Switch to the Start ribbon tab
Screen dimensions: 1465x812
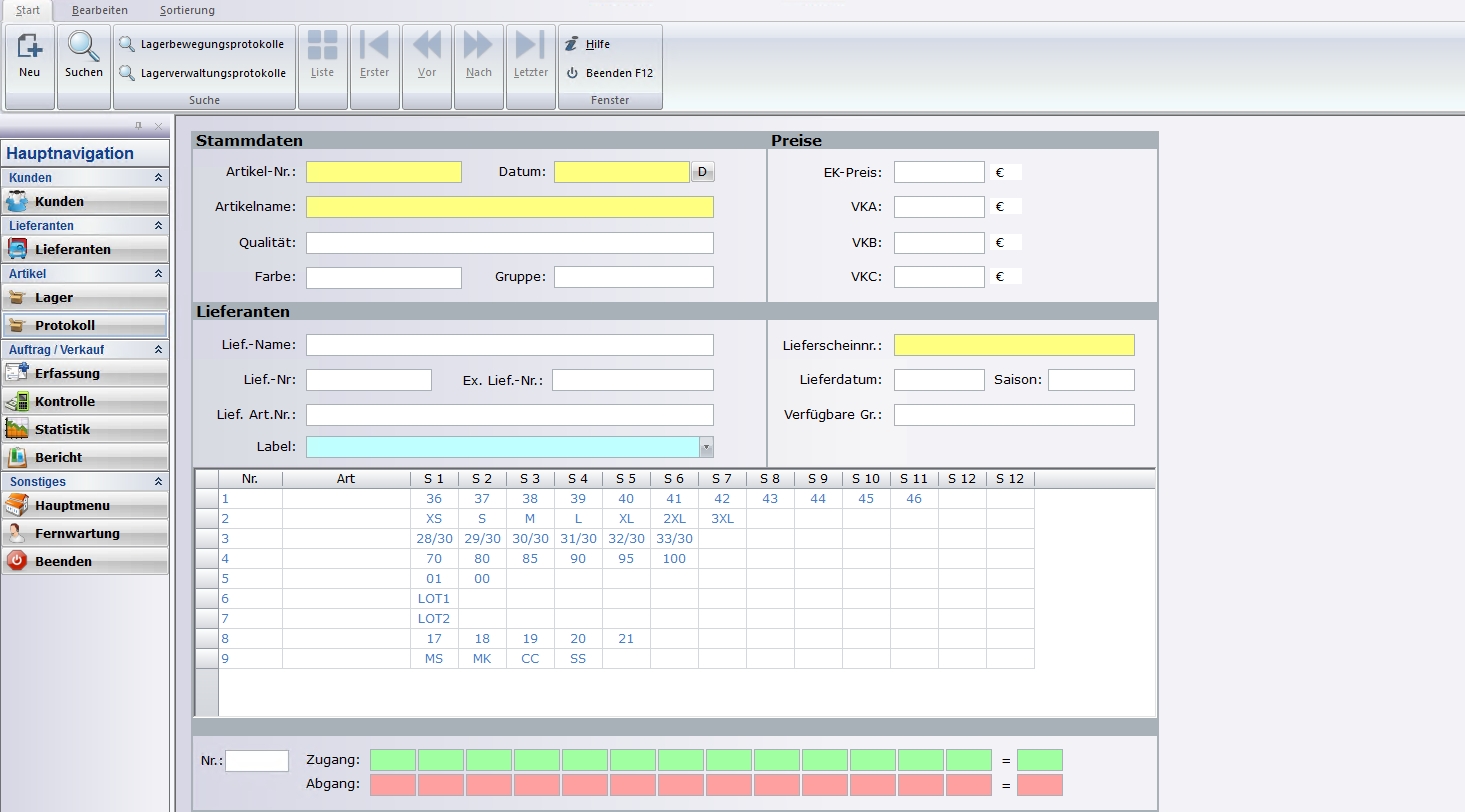pos(28,10)
